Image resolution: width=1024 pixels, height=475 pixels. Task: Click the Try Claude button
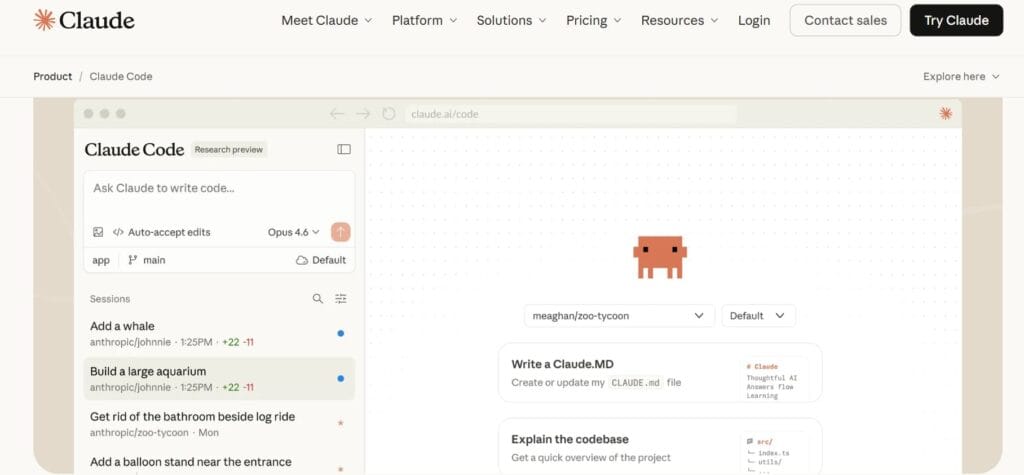pos(956,20)
